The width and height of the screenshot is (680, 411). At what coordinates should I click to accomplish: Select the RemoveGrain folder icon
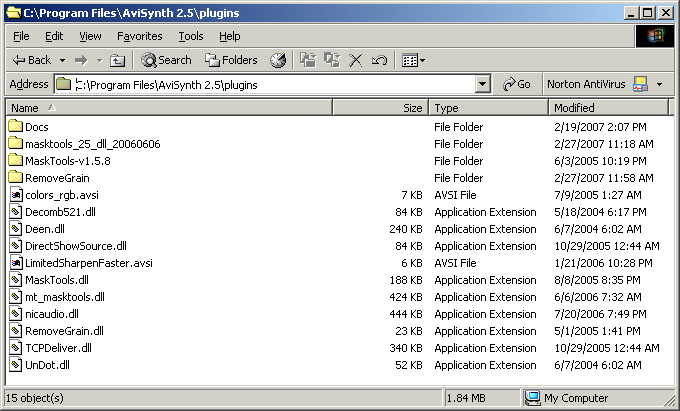click(x=16, y=177)
